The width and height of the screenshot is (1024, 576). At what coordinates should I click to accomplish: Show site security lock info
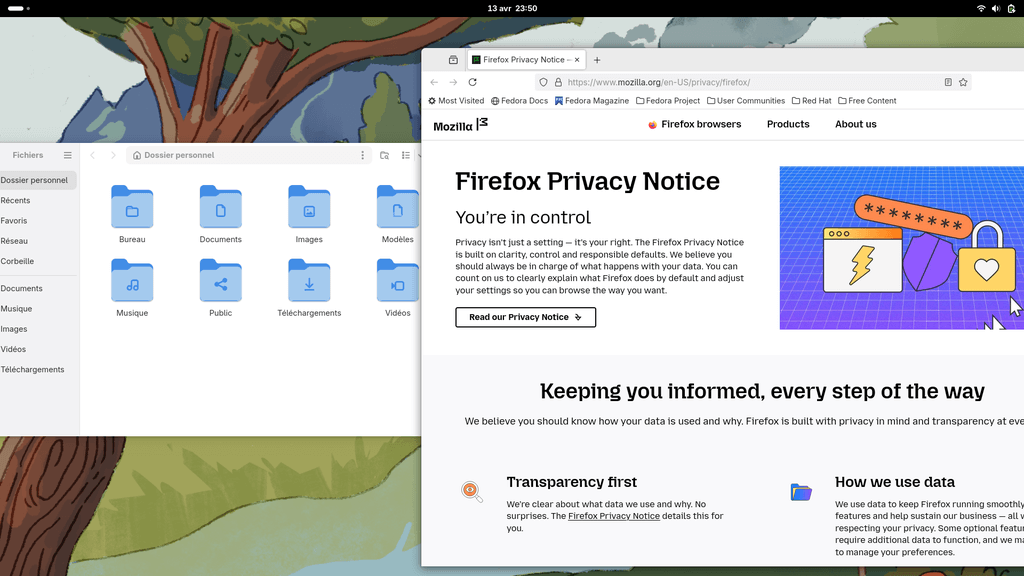click(558, 82)
